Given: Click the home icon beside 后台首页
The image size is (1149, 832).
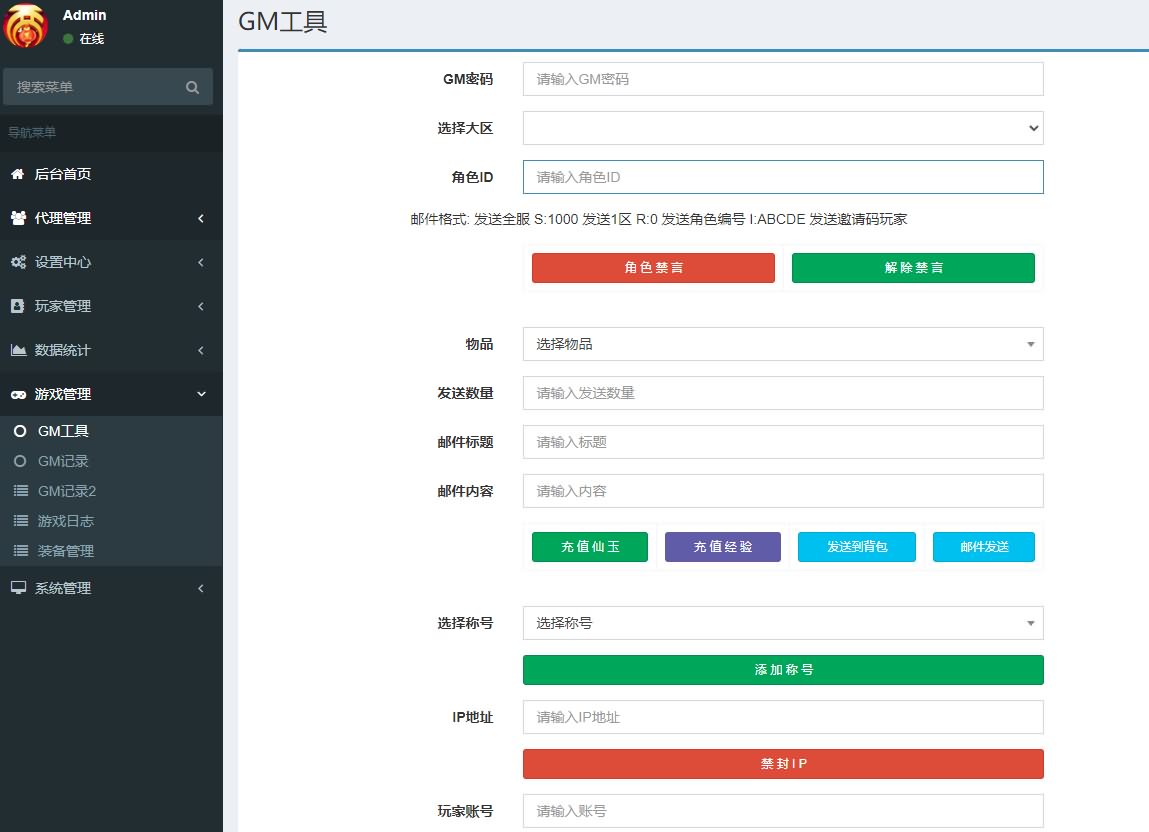Looking at the screenshot, I should click(x=17, y=174).
